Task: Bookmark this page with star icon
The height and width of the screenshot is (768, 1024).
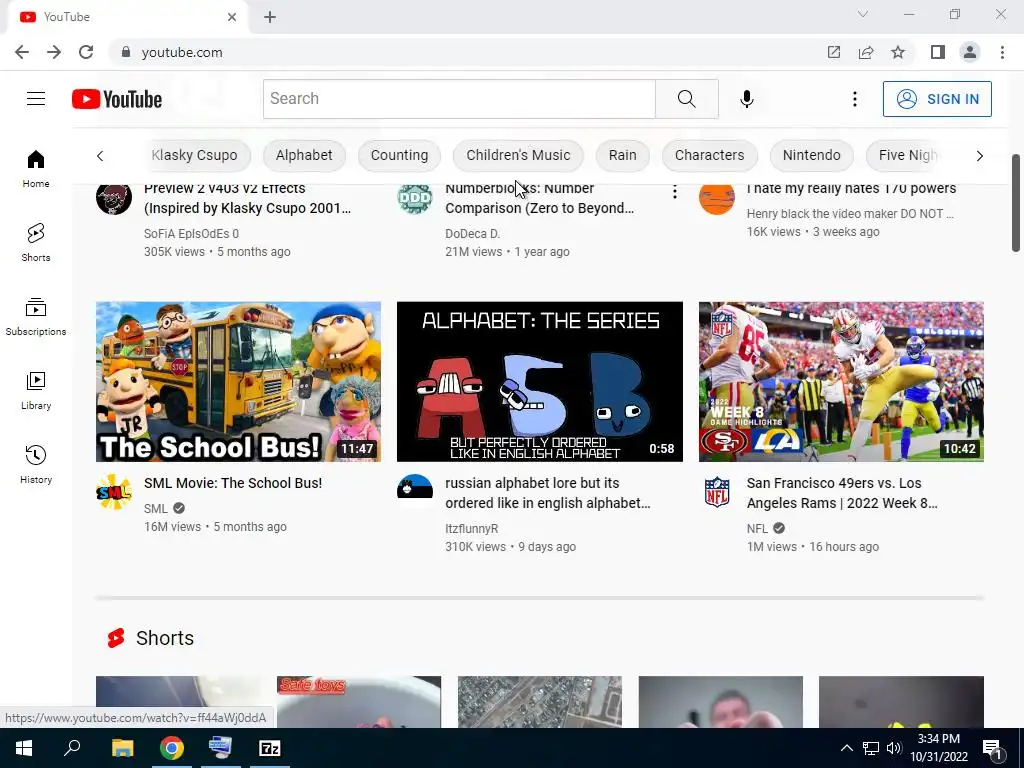Action: [x=898, y=52]
